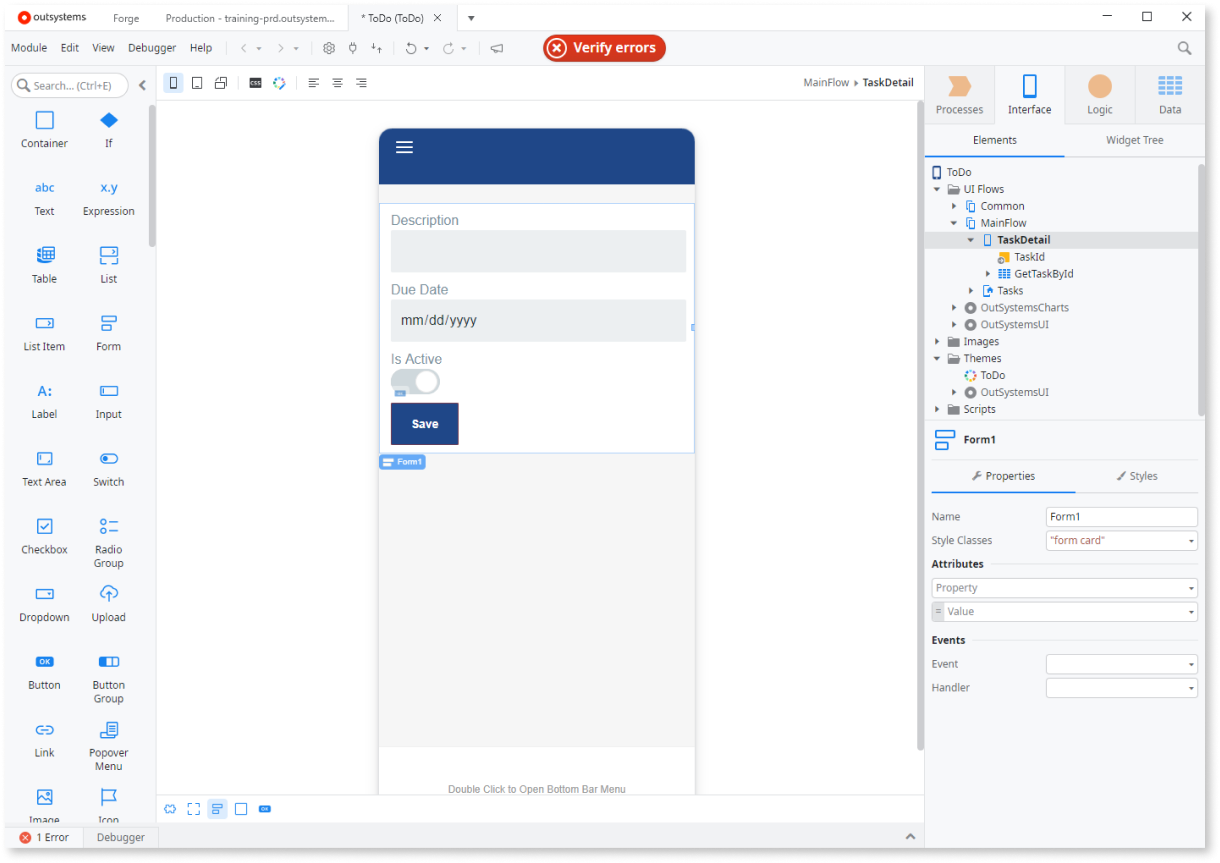
Task: Select the Radio Group widget icon
Action: pos(108,535)
